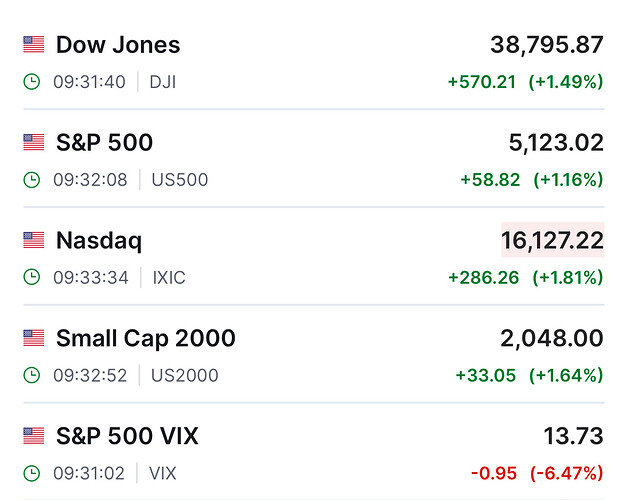Click the US flag beside Small Cap 2000
This screenshot has width=628, height=500.
(x=34, y=339)
